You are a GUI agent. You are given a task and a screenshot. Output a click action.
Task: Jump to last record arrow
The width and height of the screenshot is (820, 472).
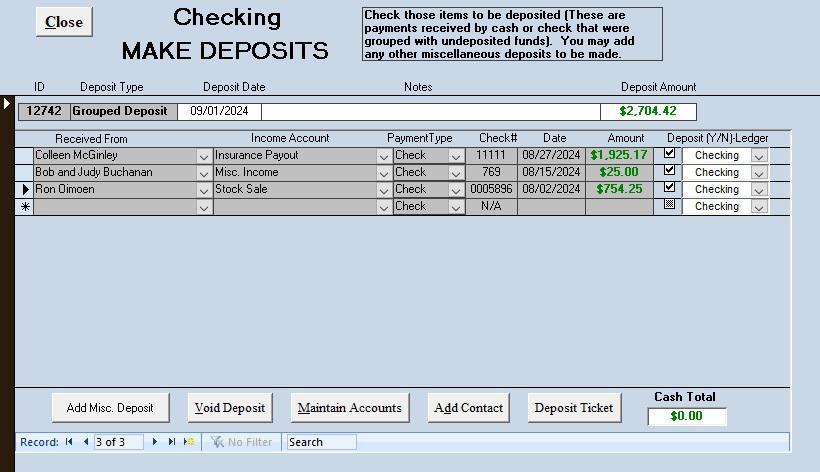[171, 442]
